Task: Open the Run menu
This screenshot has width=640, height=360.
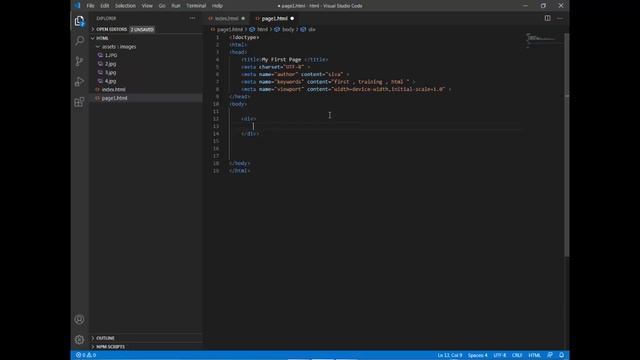Action: pyautogui.click(x=176, y=6)
